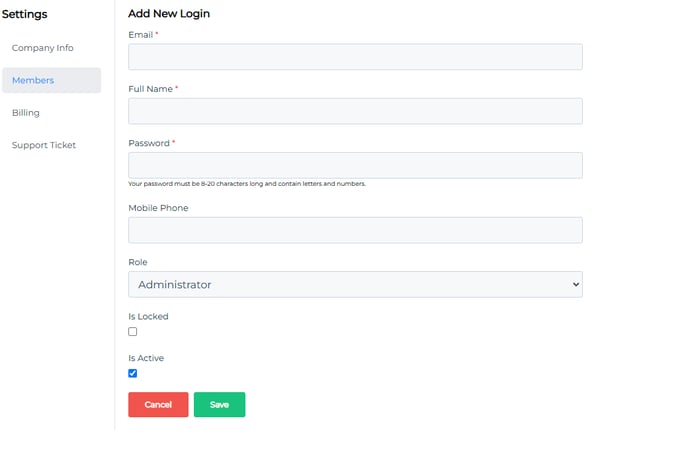The height and width of the screenshot is (449, 688).
Task: Click the Add New Login heading
Action: point(169,14)
